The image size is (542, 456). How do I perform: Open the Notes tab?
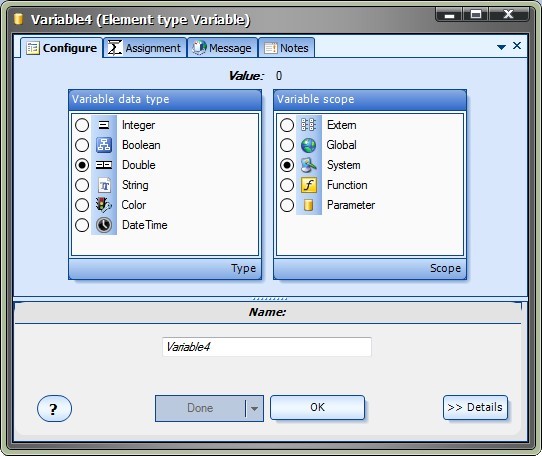[x=286, y=48]
